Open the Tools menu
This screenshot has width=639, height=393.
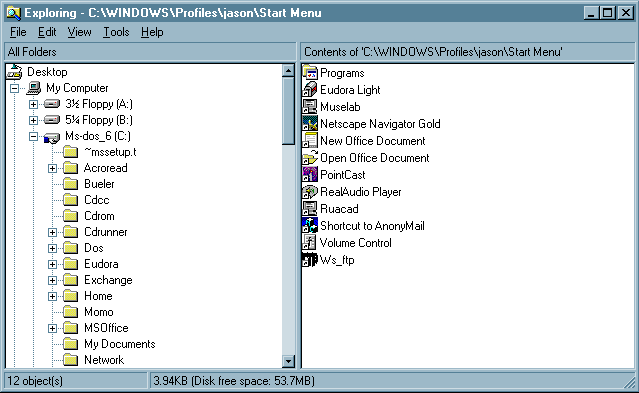tap(116, 32)
